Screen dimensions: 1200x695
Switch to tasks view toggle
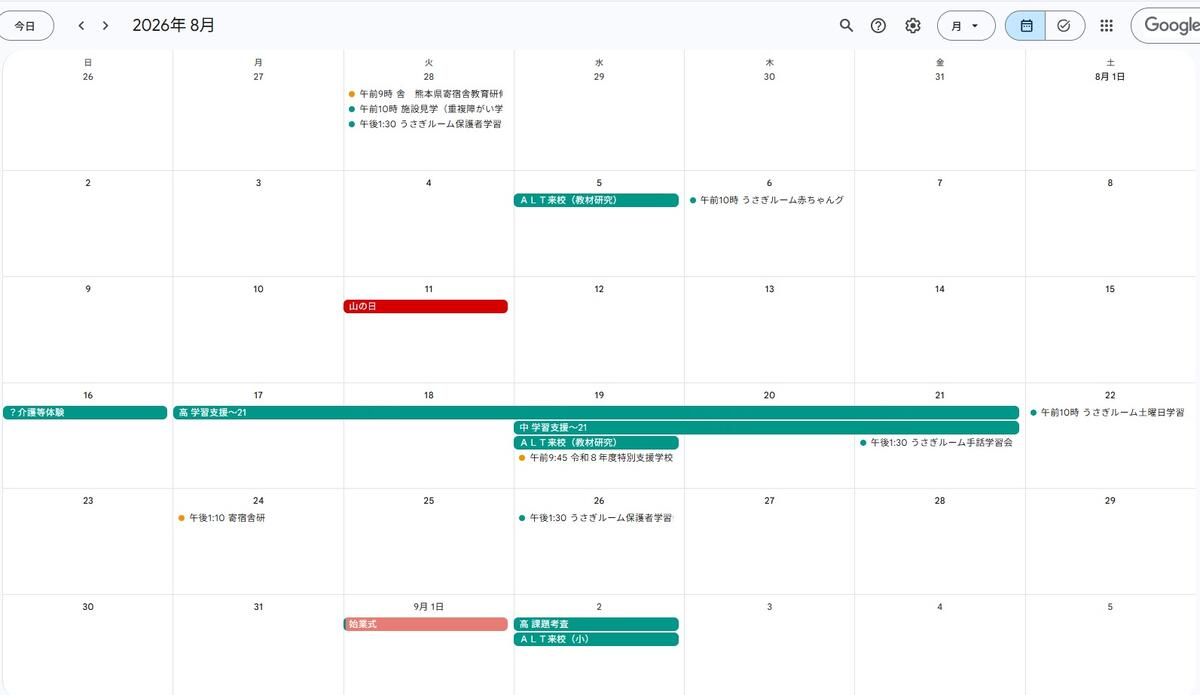click(x=1065, y=26)
